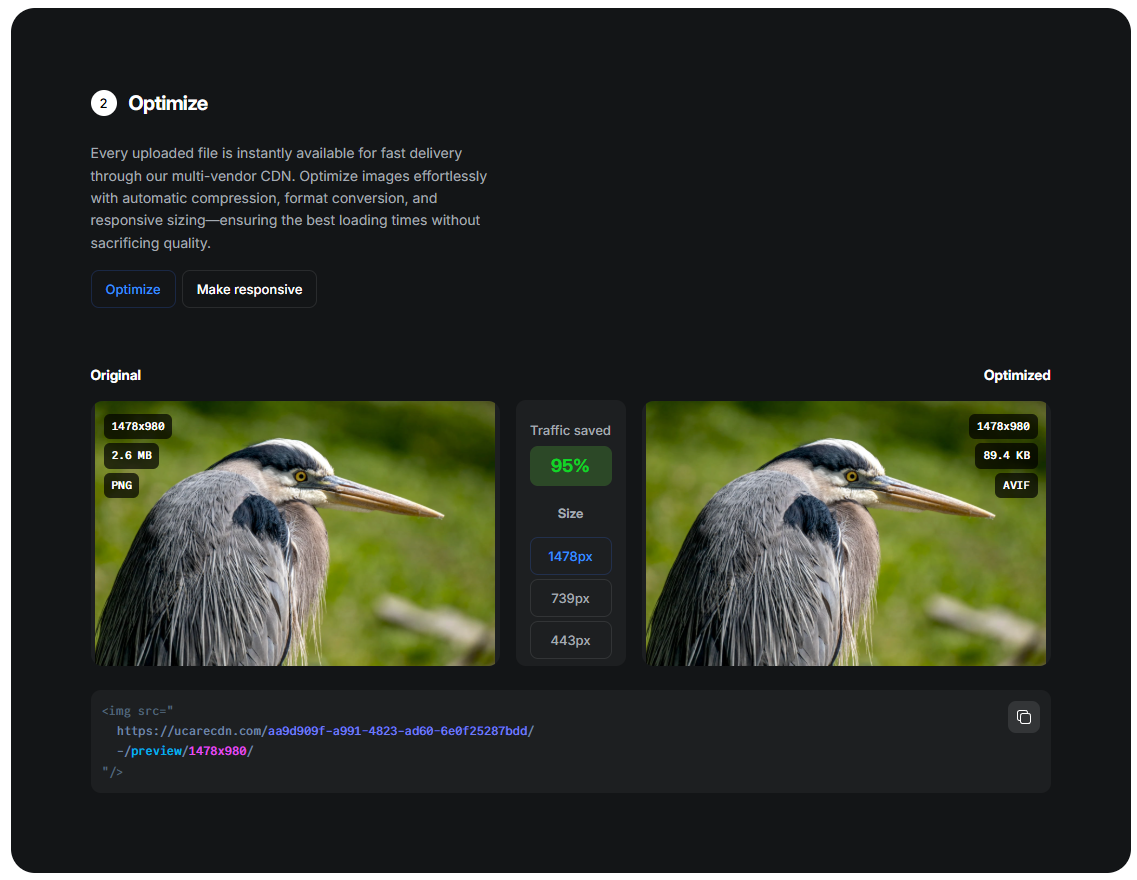Click the green 95% traffic saved indicator
This screenshot has height=880, width=1137.
coord(570,465)
